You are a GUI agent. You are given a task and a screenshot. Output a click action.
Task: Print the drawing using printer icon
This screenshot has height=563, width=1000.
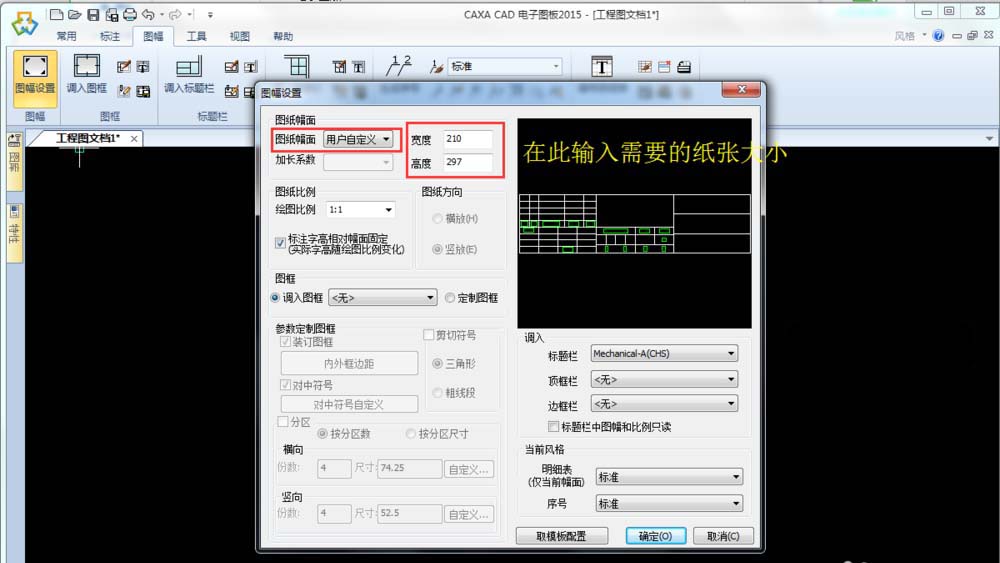[129, 14]
